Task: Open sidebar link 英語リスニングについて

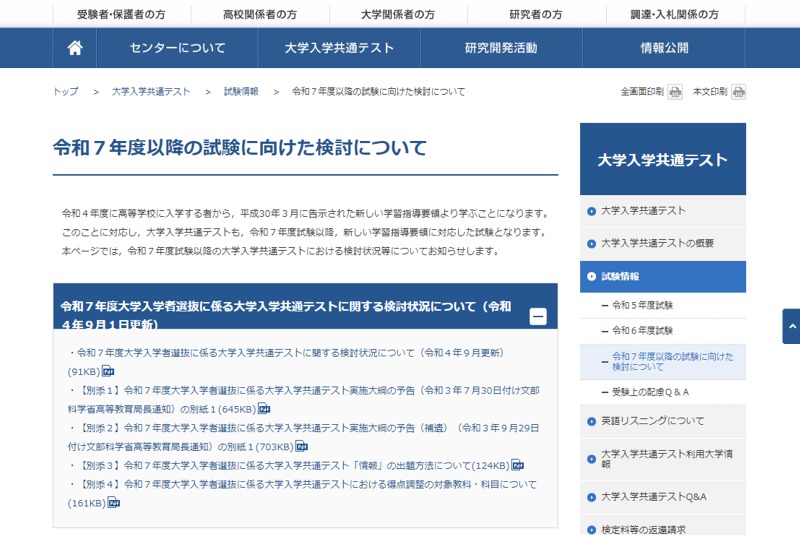Action: click(663, 421)
